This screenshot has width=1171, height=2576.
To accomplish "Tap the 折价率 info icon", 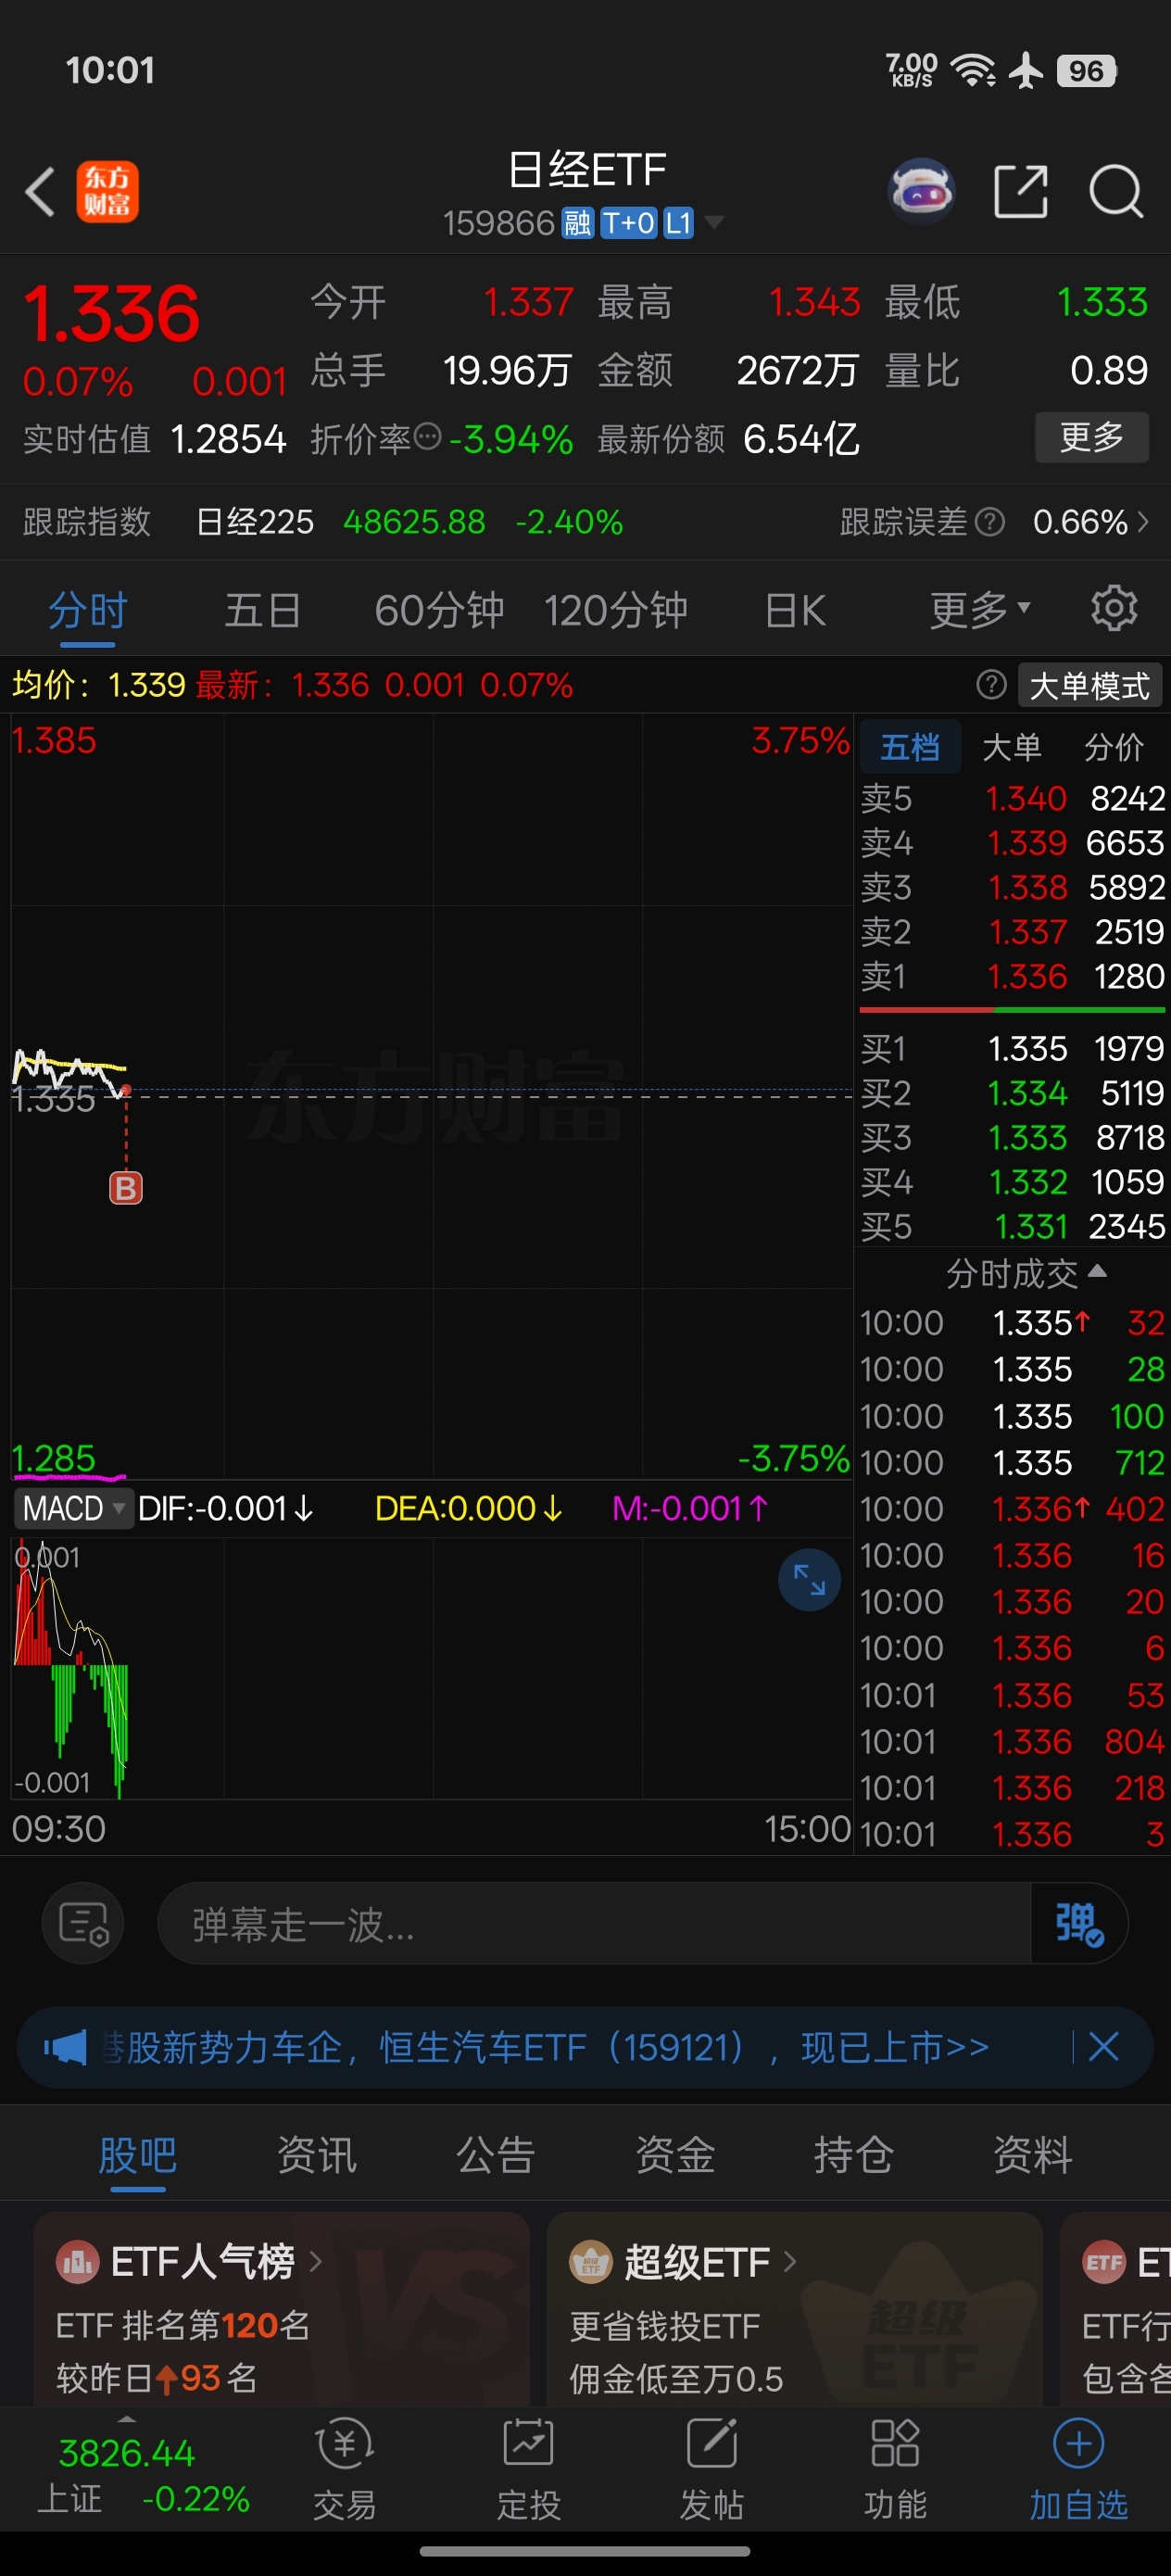I will click(x=427, y=437).
